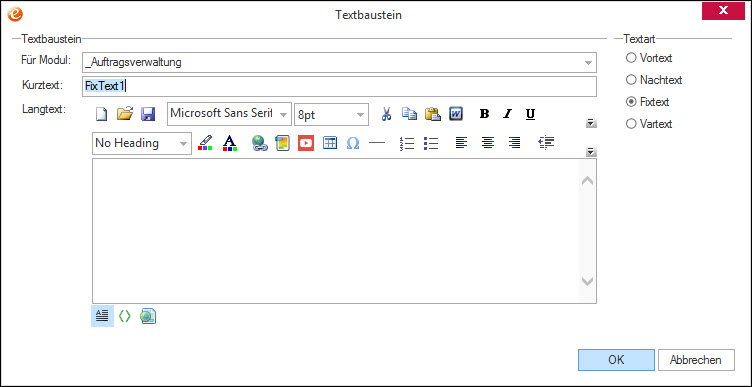
Task: Open the font size 8pt dropdown
Action: click(360, 114)
